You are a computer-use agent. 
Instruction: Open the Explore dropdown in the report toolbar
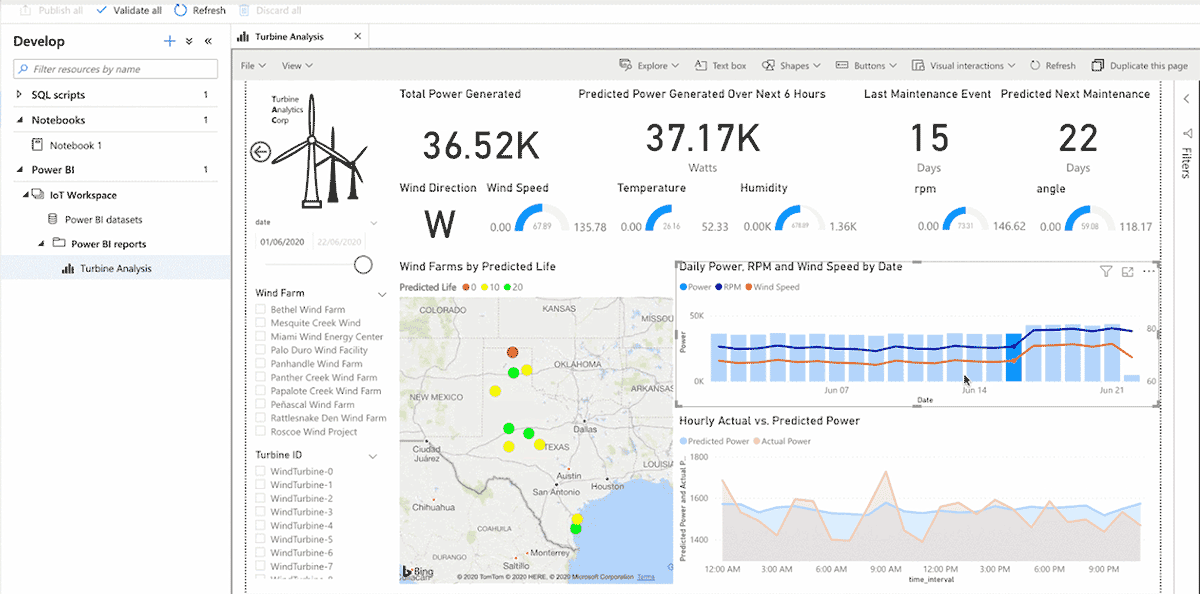click(x=650, y=66)
